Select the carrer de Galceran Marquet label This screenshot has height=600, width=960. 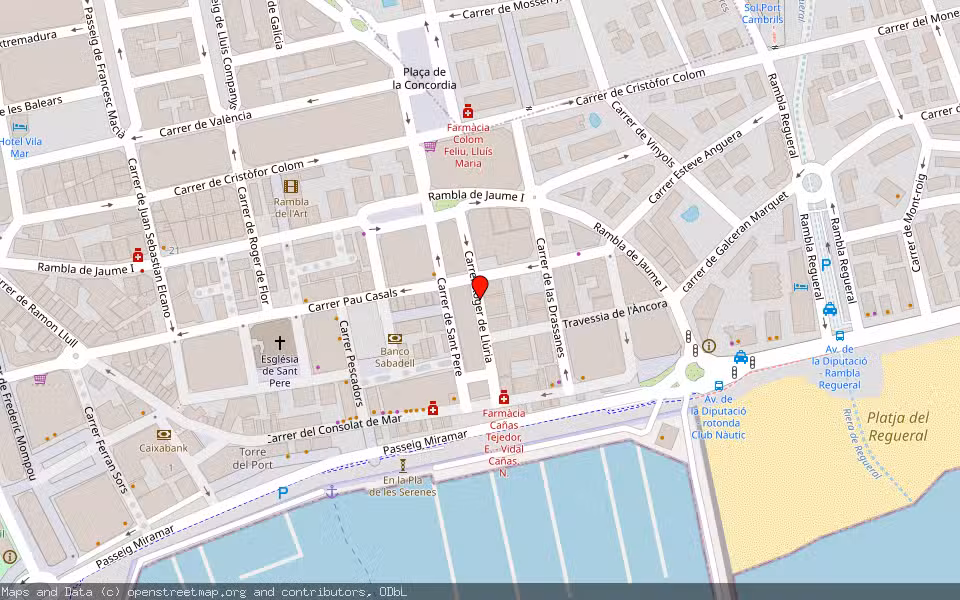[735, 241]
